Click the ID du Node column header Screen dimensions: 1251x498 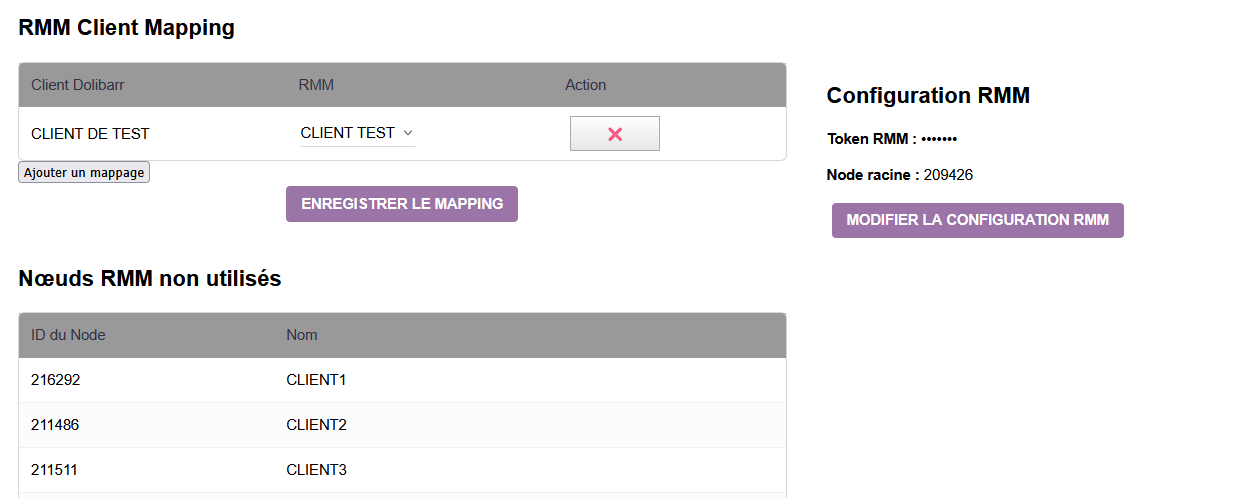tap(68, 335)
